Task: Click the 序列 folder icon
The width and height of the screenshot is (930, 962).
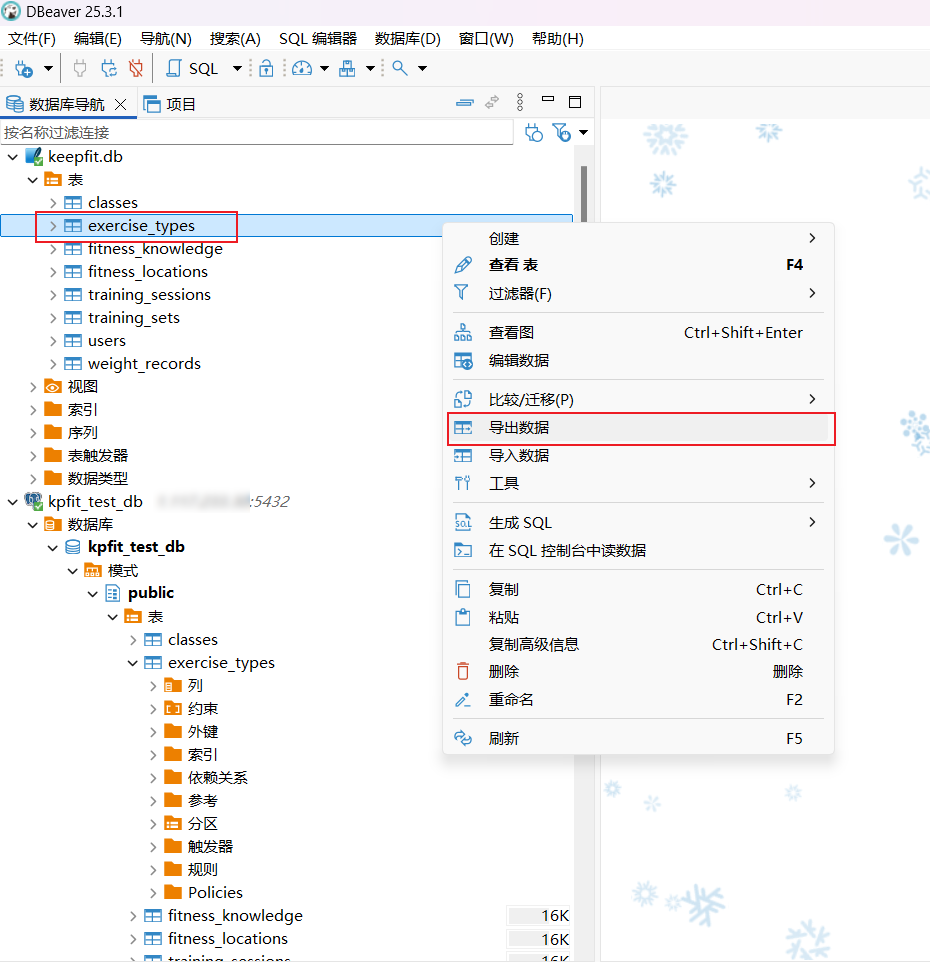Action: tap(53, 433)
